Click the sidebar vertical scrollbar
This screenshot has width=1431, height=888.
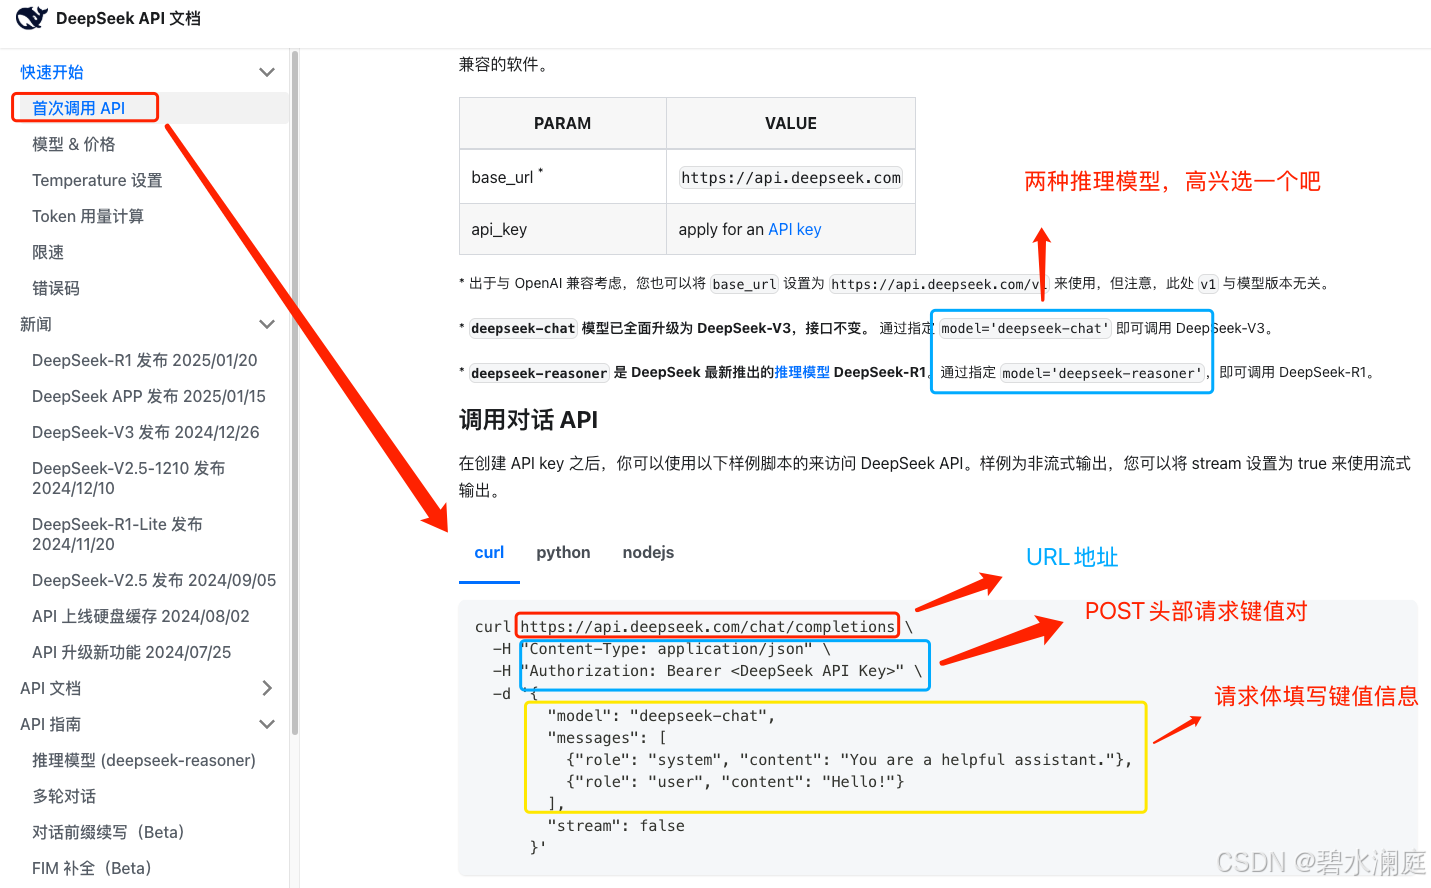(295, 392)
